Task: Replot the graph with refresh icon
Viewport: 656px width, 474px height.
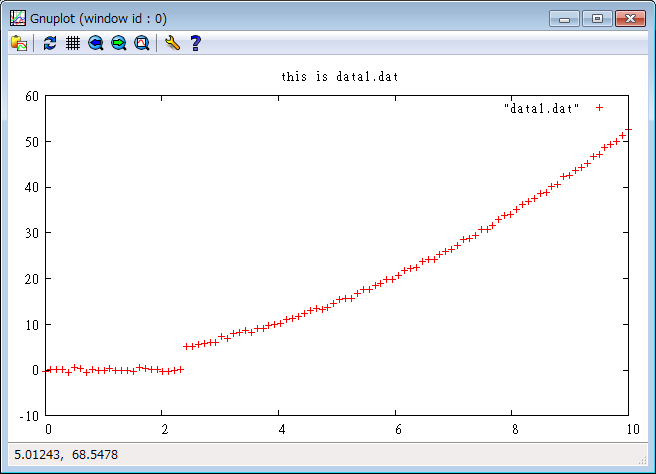Action: [50, 43]
